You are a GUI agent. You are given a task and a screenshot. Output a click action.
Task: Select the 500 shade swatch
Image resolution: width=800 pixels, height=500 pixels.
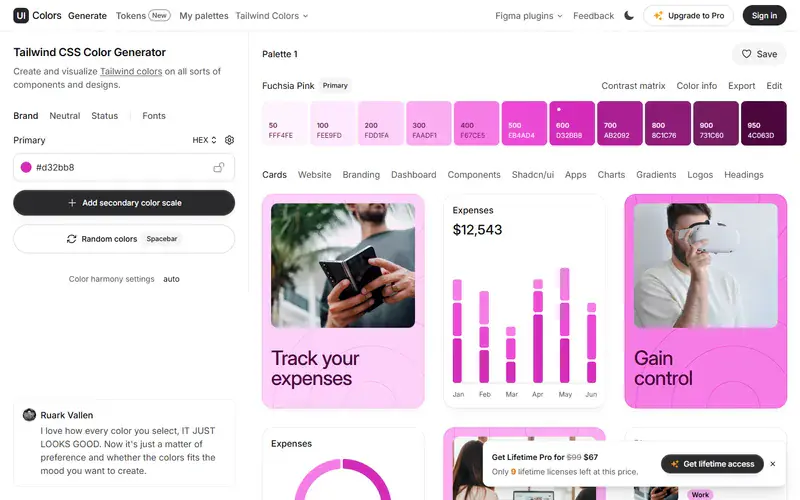coord(524,123)
